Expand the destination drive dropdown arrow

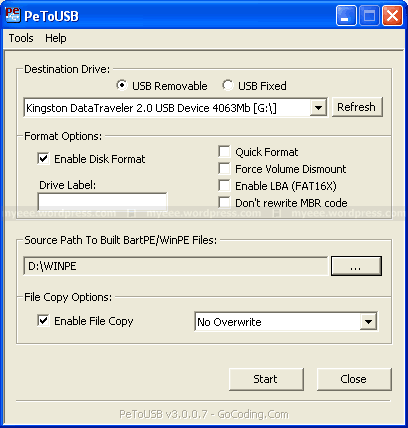[x=318, y=108]
